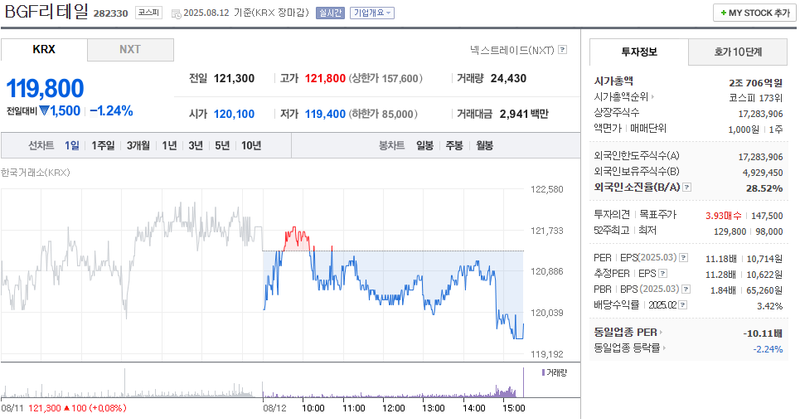This screenshot has width=800, height=419.
Task: Click the stock code 282330
Action: pos(111,13)
